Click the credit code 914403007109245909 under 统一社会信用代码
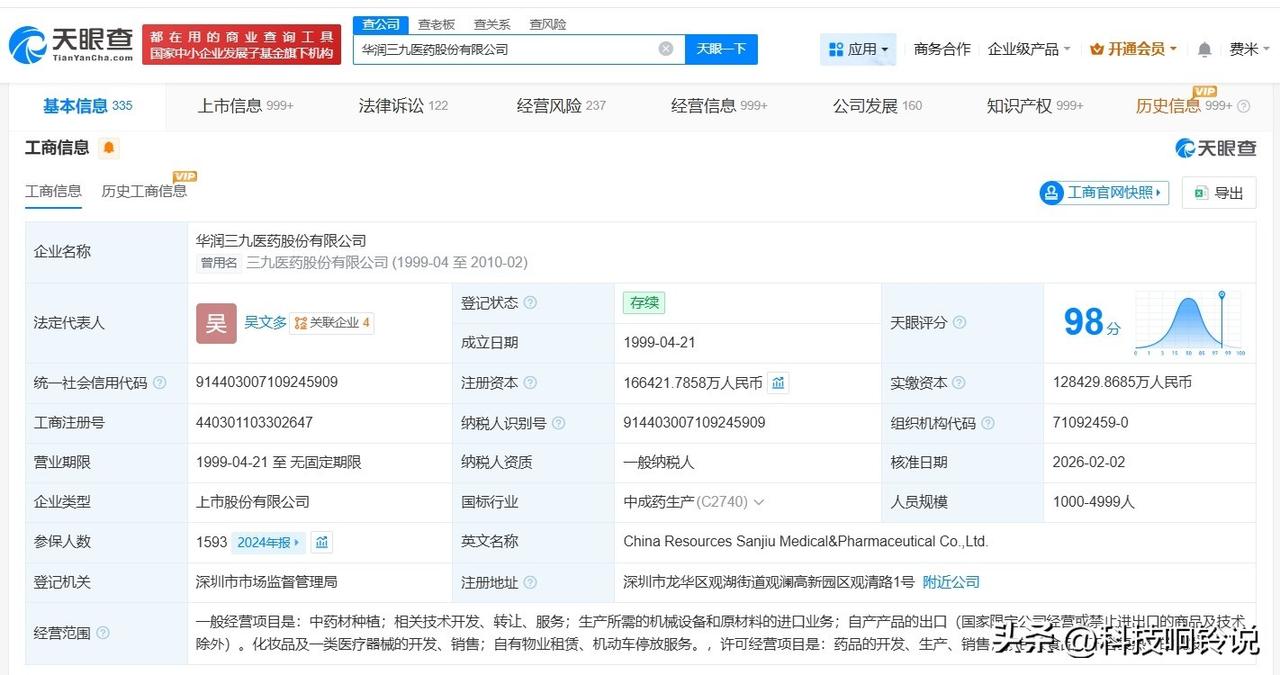The image size is (1280, 675). [267, 382]
